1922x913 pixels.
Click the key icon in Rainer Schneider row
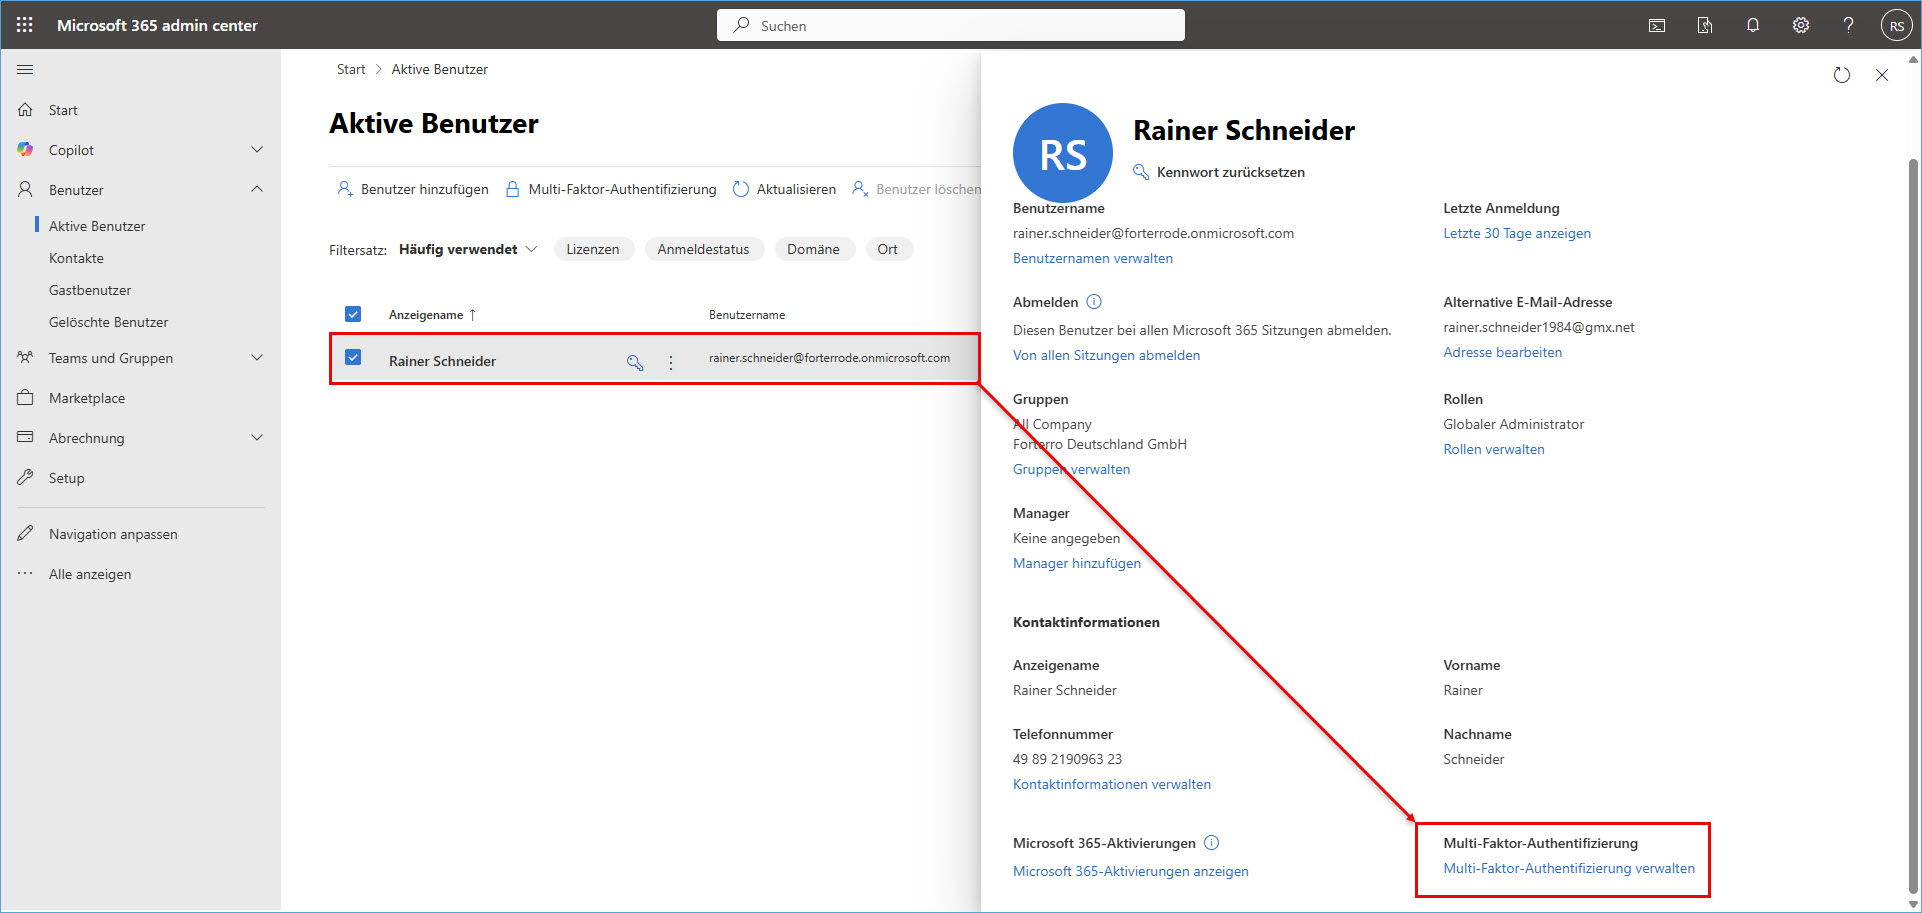pyautogui.click(x=635, y=362)
